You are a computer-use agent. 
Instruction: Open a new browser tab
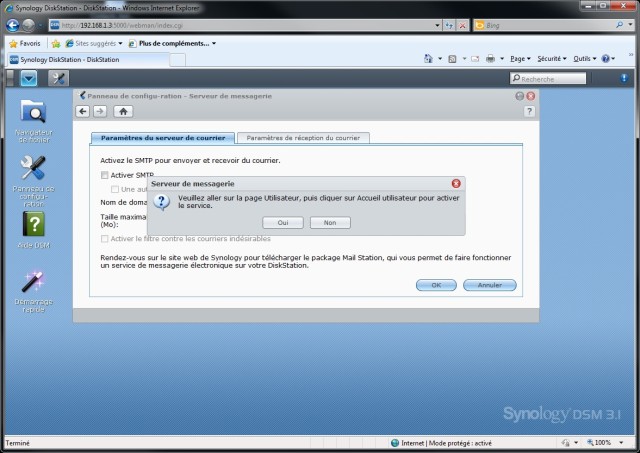(x=178, y=60)
